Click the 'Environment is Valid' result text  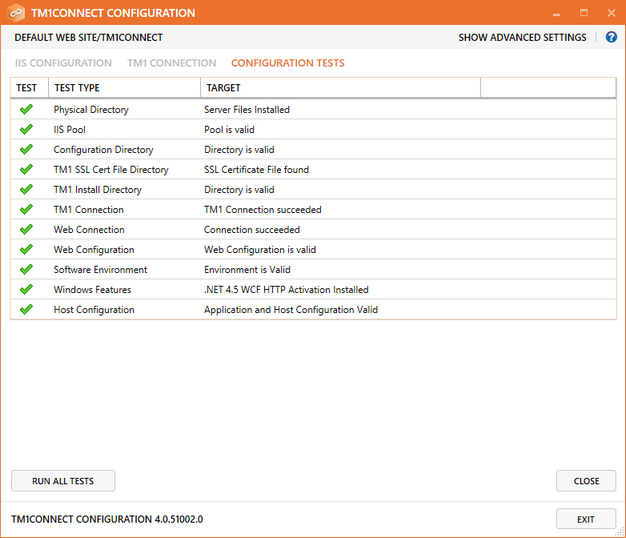[x=247, y=269]
